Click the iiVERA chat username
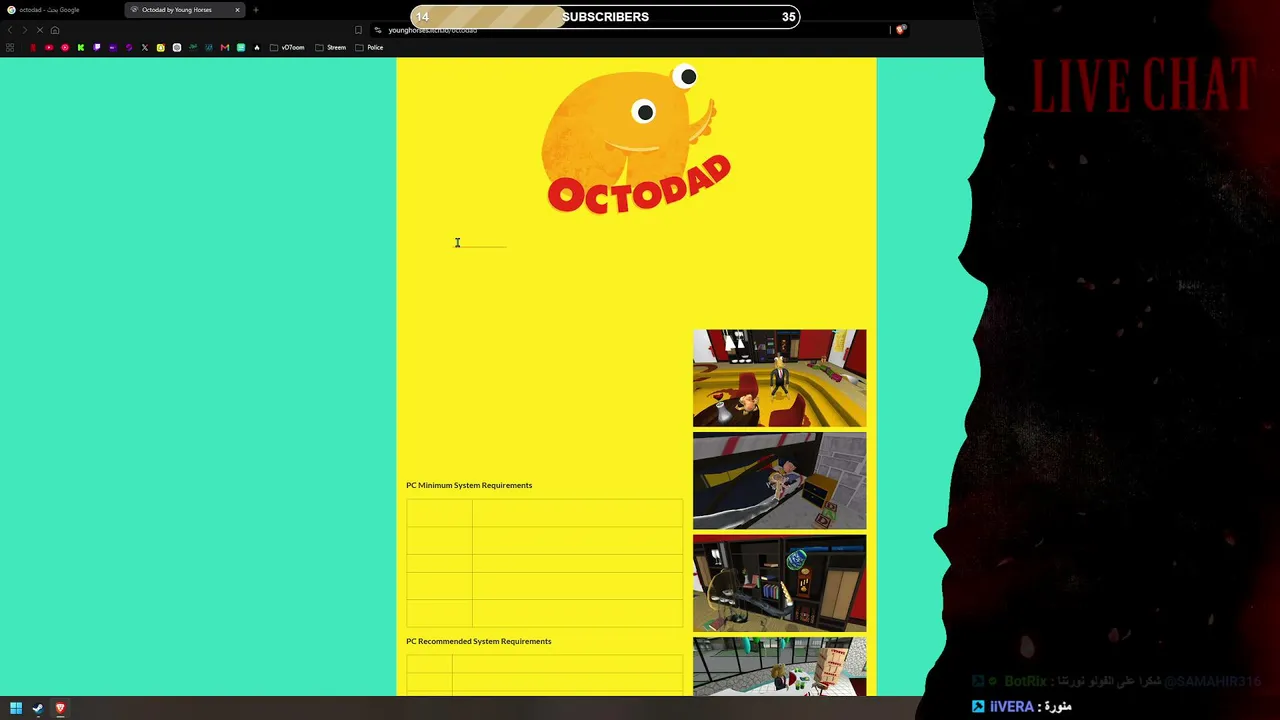The image size is (1280, 720). (1011, 706)
